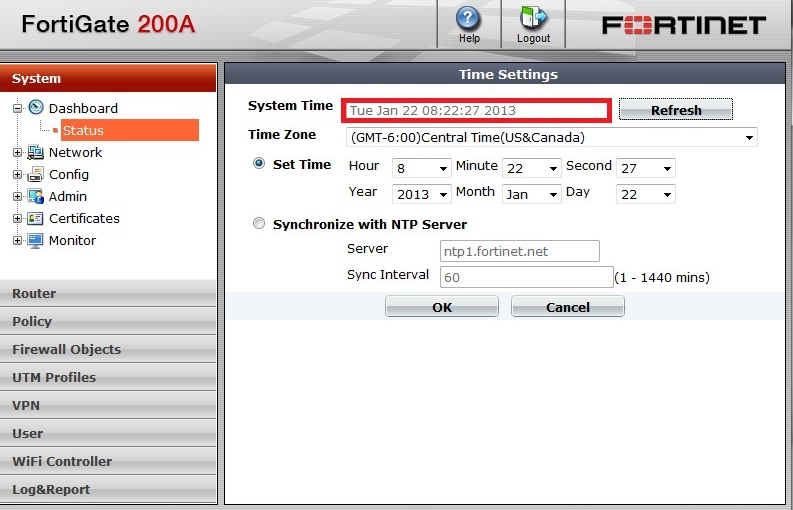Click the OK button
The width and height of the screenshot is (793, 510).
click(442, 307)
